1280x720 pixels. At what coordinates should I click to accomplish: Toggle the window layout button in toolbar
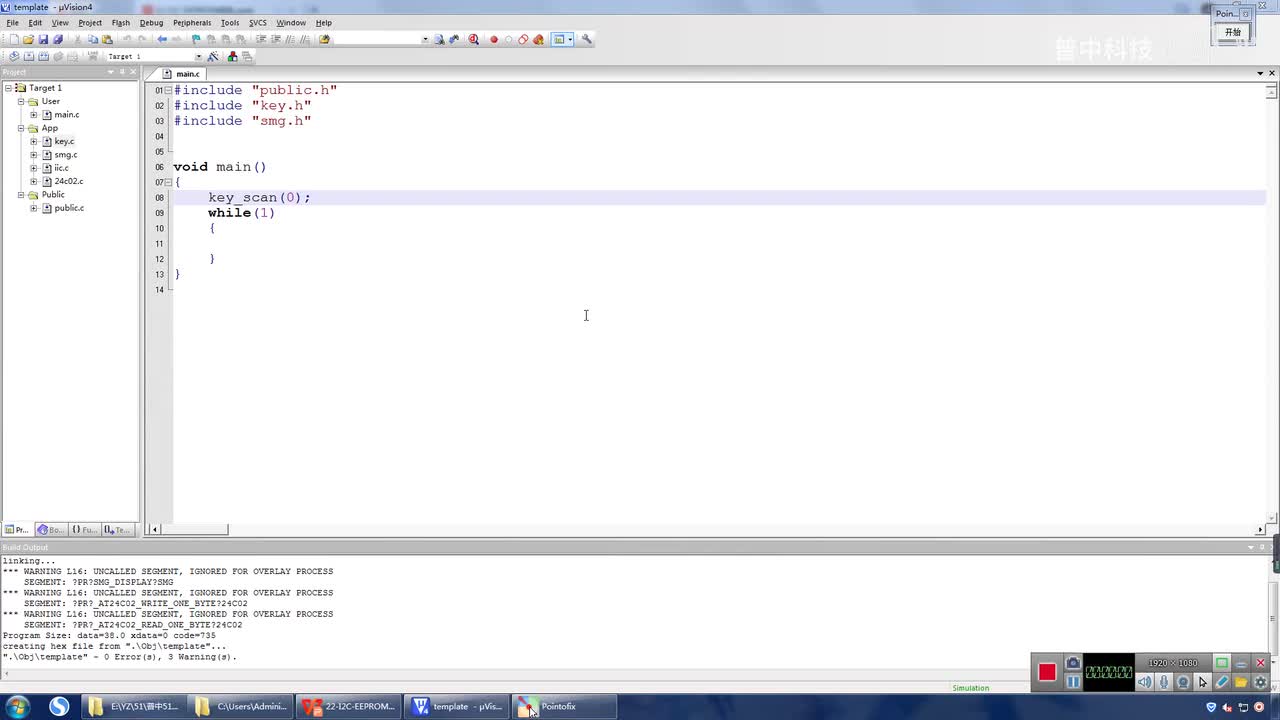click(x=560, y=40)
